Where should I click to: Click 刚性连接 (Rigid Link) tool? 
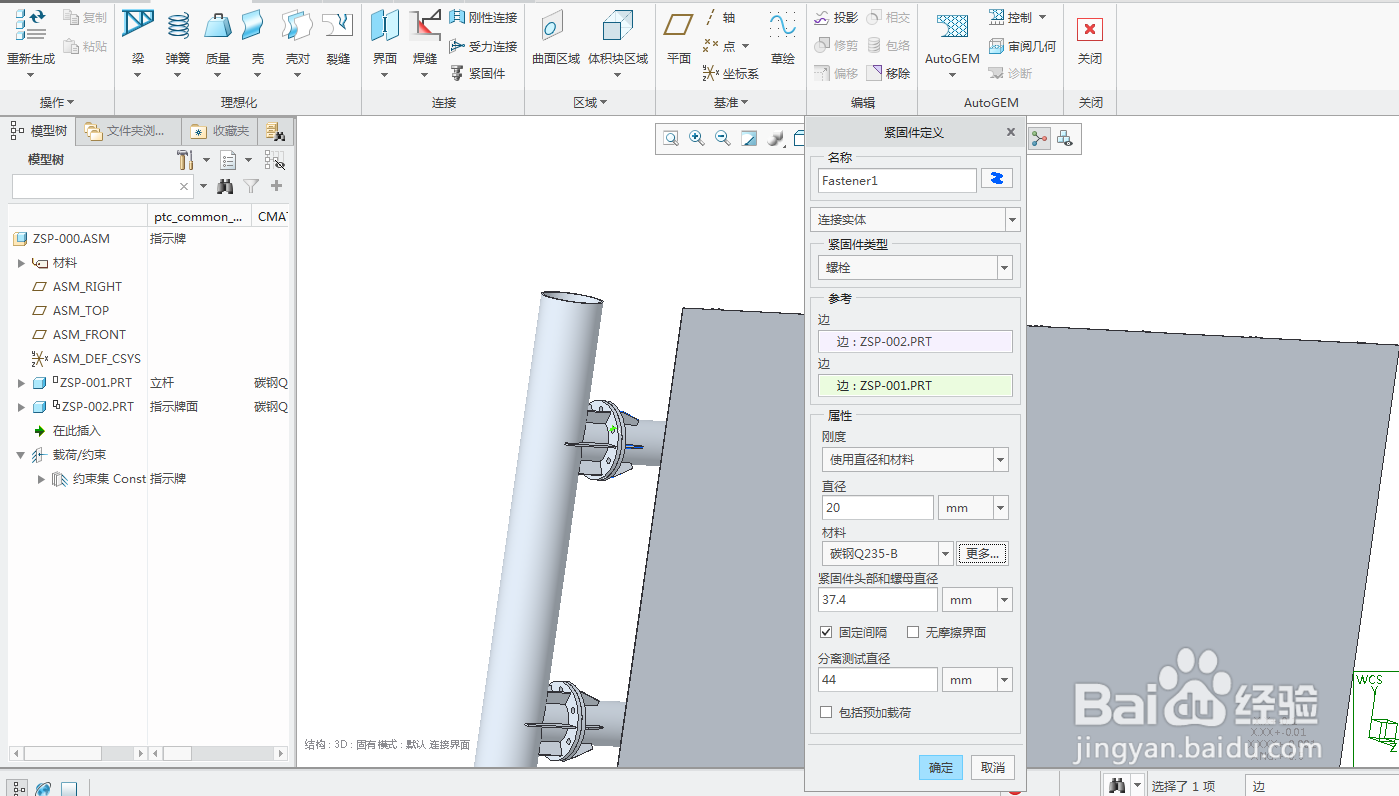[x=483, y=17]
